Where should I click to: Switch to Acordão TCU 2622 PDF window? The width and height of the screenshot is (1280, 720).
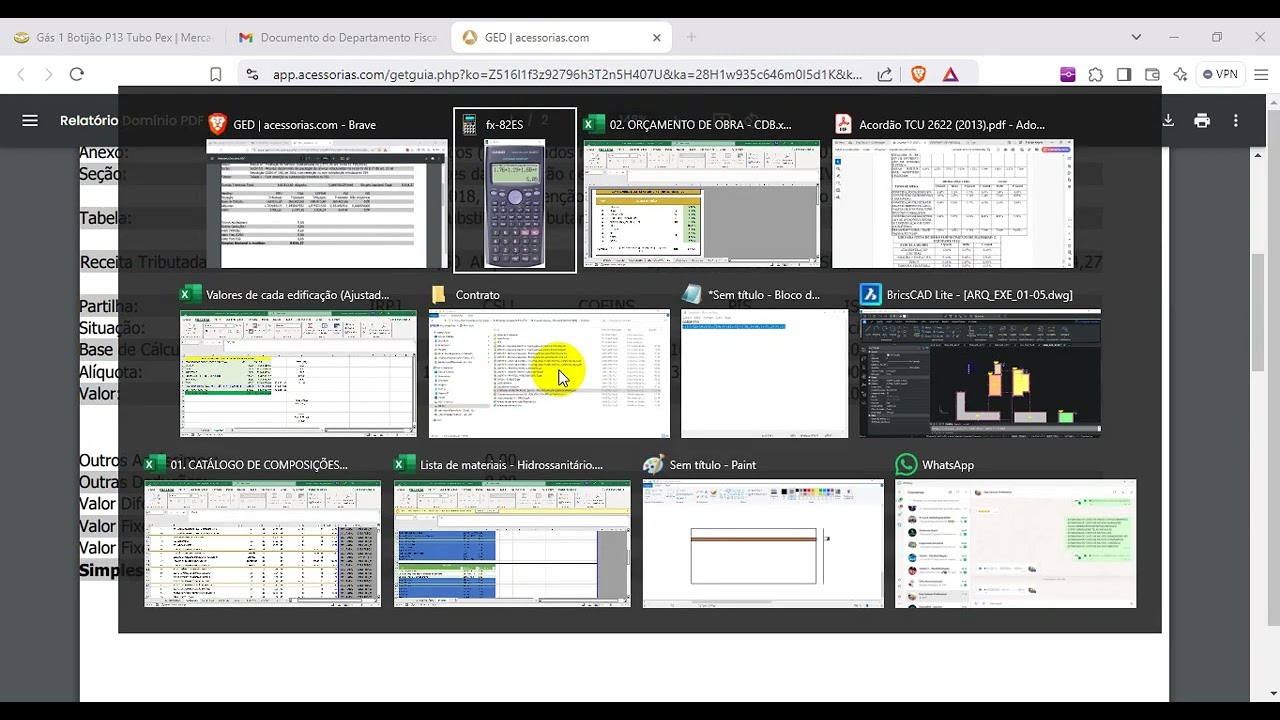[x=953, y=189]
